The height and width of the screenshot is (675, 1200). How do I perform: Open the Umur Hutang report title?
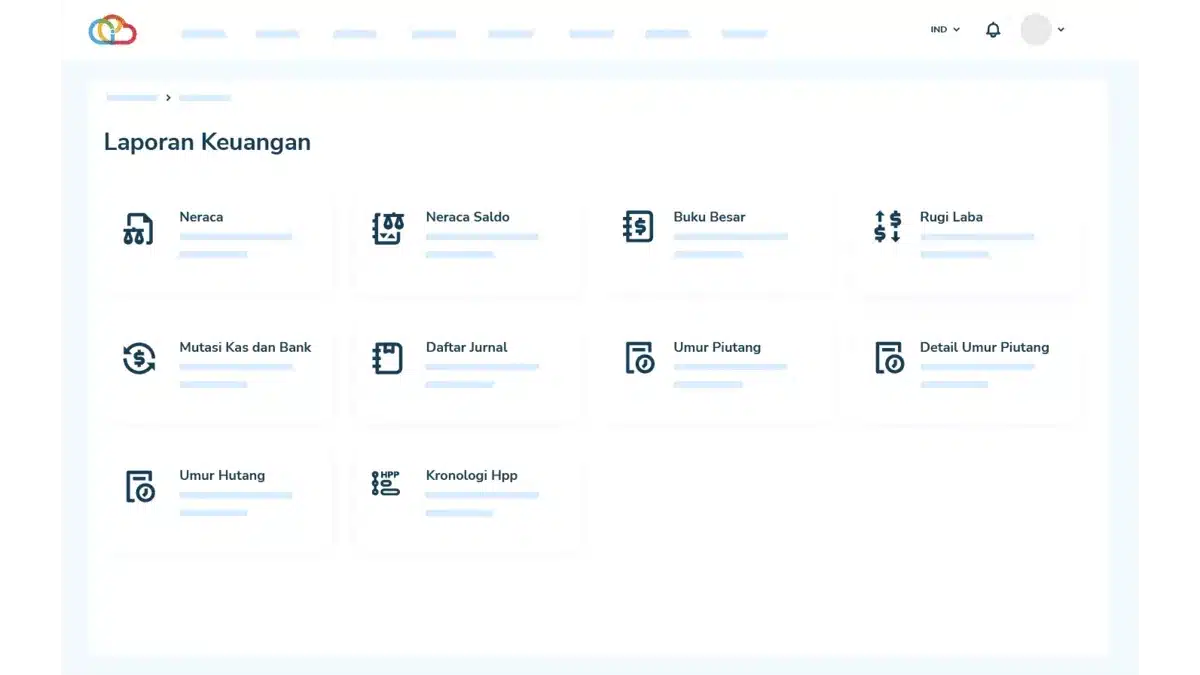tap(222, 475)
